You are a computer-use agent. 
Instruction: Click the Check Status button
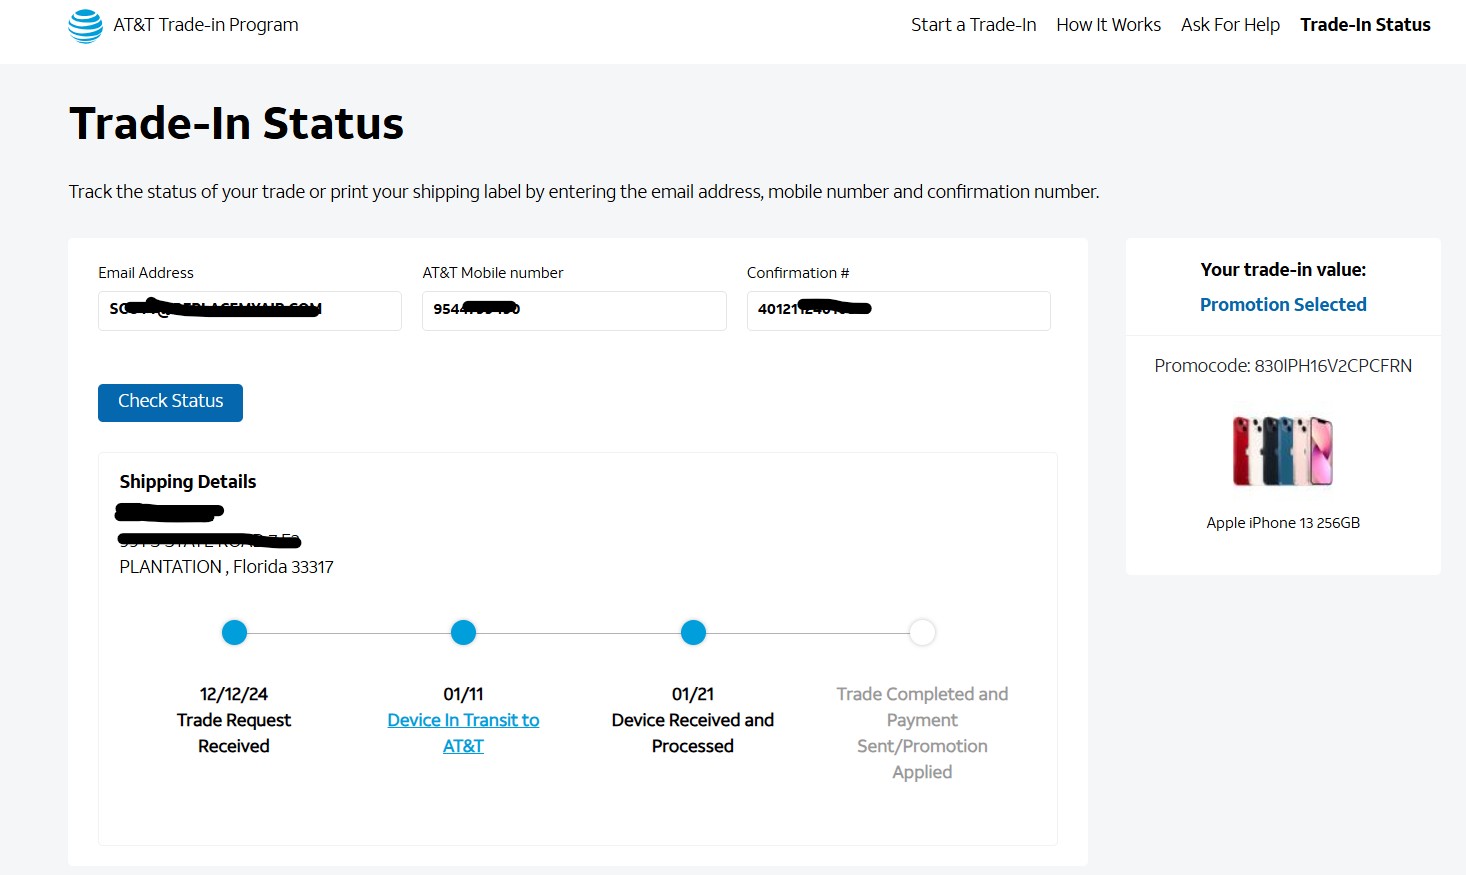pyautogui.click(x=170, y=402)
